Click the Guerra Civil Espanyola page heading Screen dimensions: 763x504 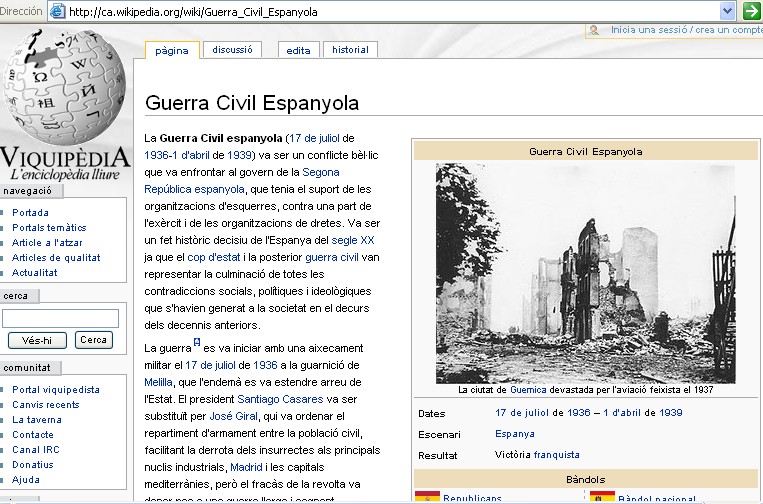click(252, 103)
